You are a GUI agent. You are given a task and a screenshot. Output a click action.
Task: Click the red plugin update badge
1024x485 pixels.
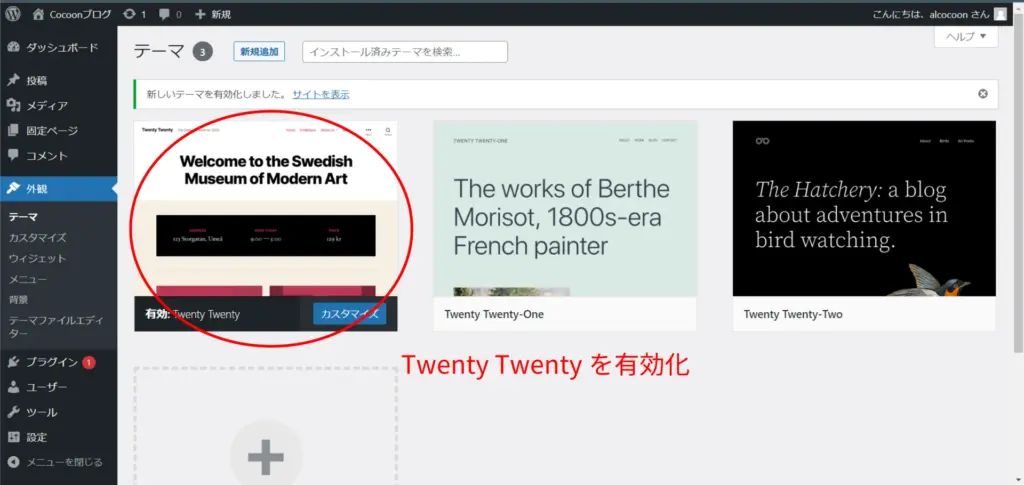tap(89, 362)
